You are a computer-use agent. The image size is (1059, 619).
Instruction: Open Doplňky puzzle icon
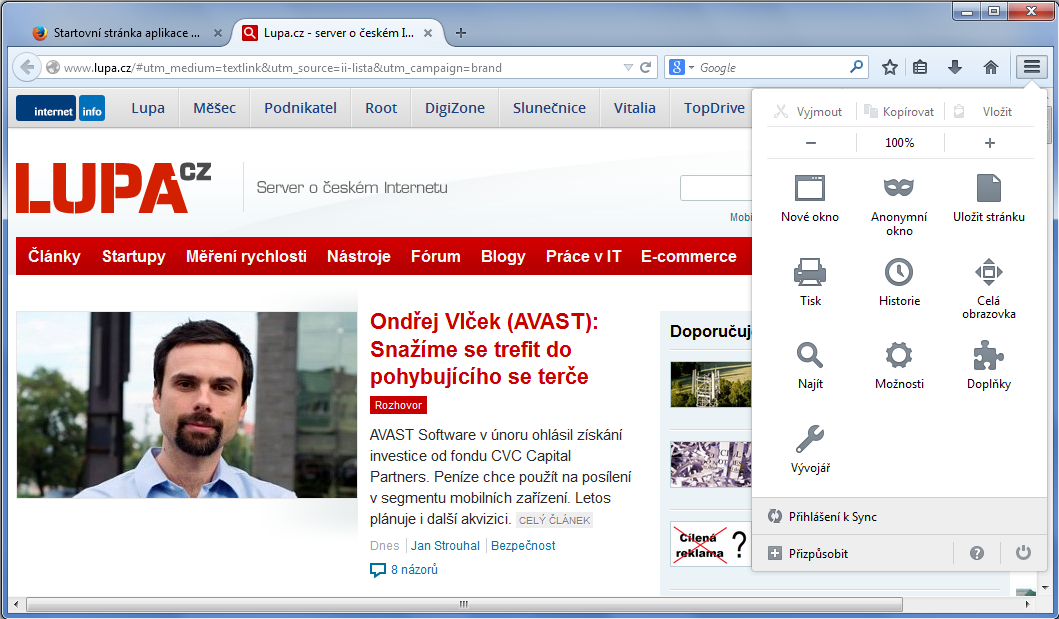989,365
